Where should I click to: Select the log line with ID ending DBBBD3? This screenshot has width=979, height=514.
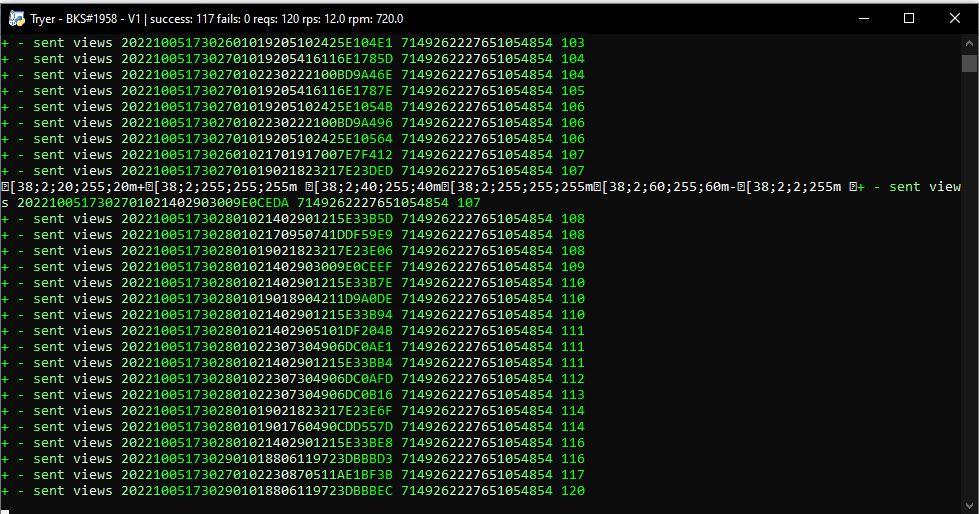(293, 459)
